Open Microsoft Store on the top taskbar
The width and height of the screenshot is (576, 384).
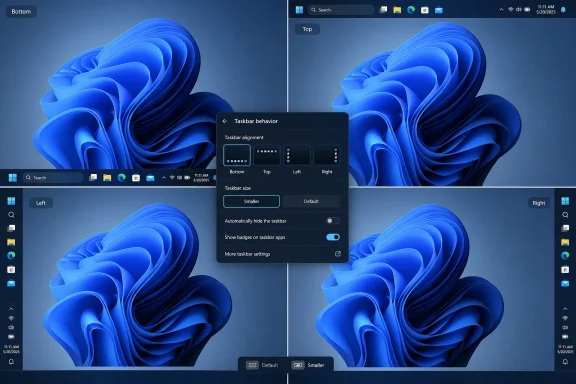[x=425, y=10]
